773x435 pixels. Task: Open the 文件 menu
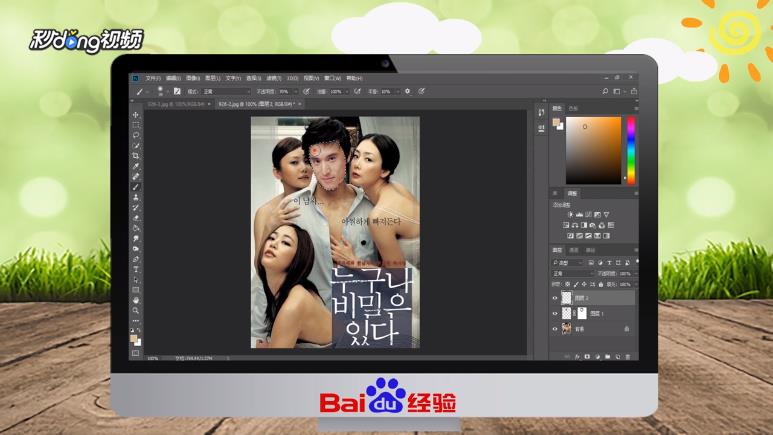point(153,78)
